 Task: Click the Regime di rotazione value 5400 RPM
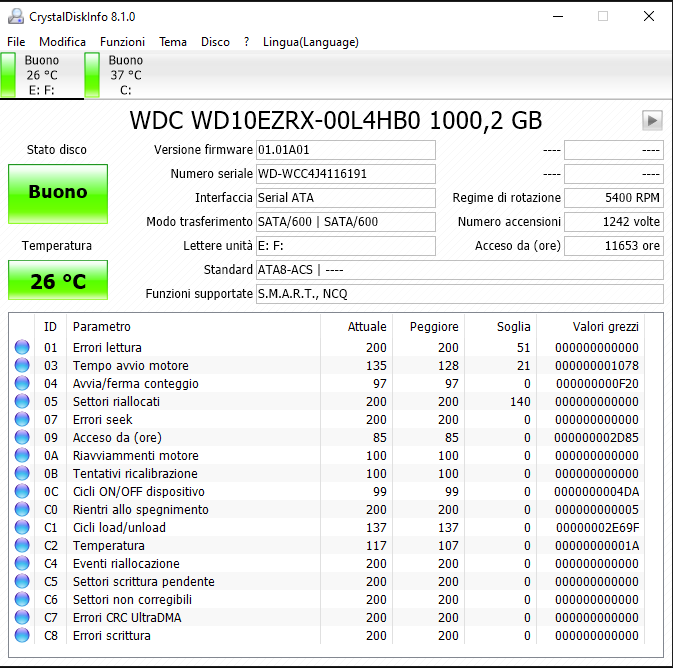point(614,198)
